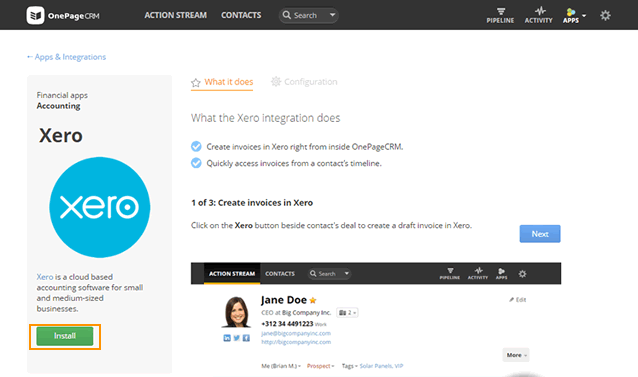Click the Accounting category label
Screen dimensions: 638x377
click(x=58, y=106)
